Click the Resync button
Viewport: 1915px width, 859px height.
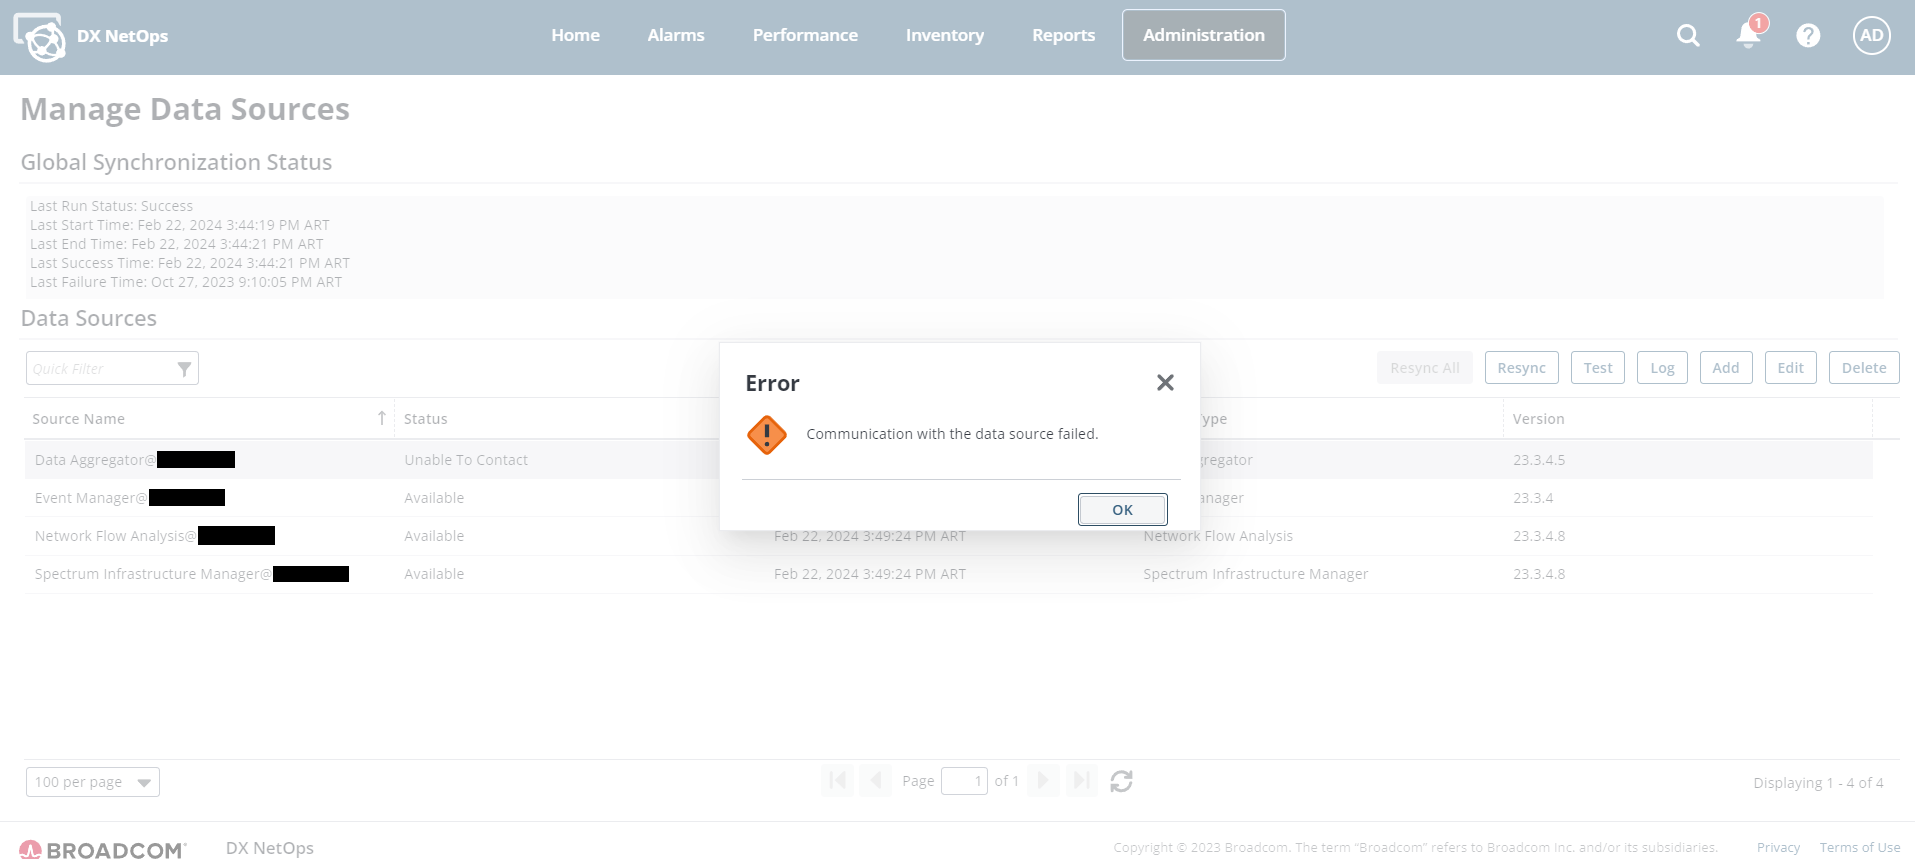[1521, 368]
